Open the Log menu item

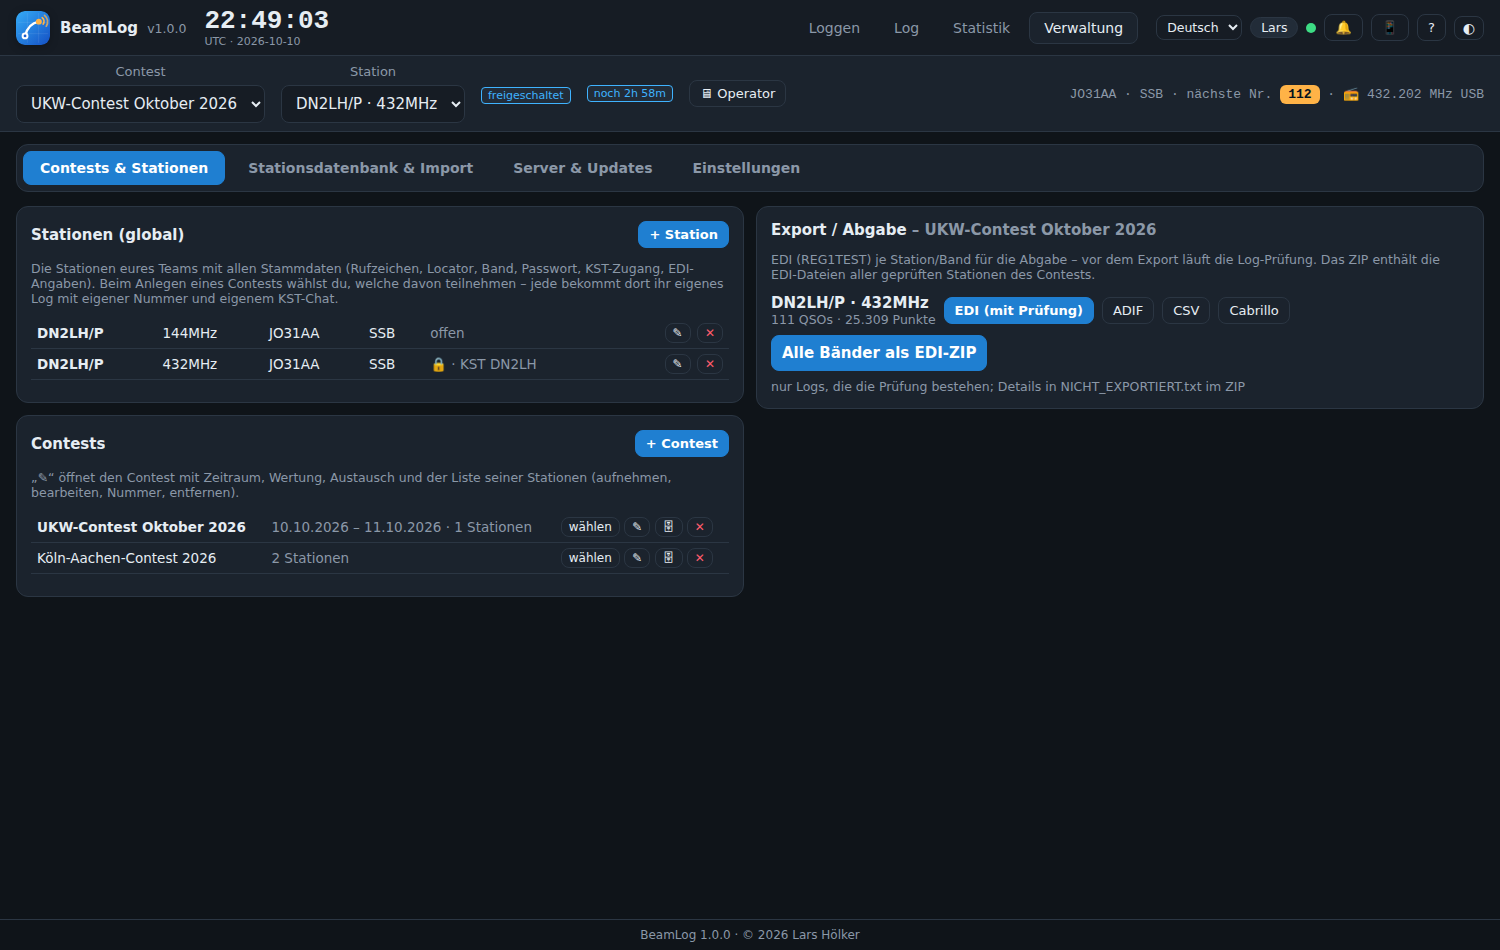tap(906, 28)
